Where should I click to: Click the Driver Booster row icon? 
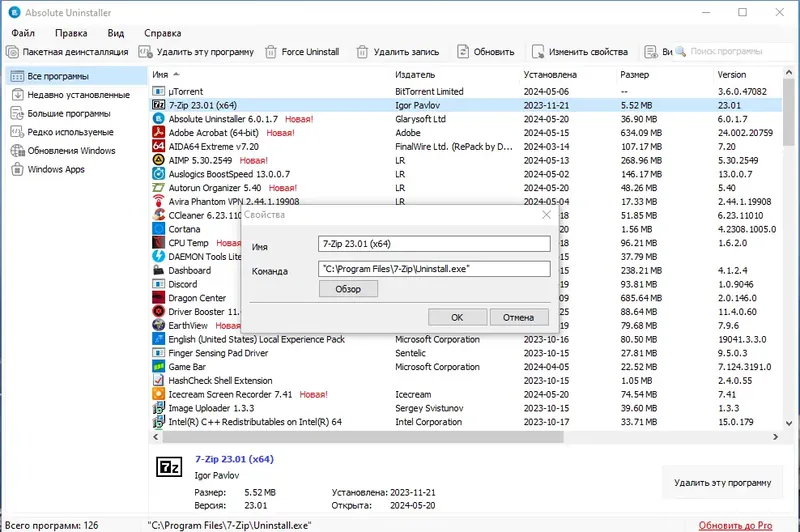[x=159, y=312]
